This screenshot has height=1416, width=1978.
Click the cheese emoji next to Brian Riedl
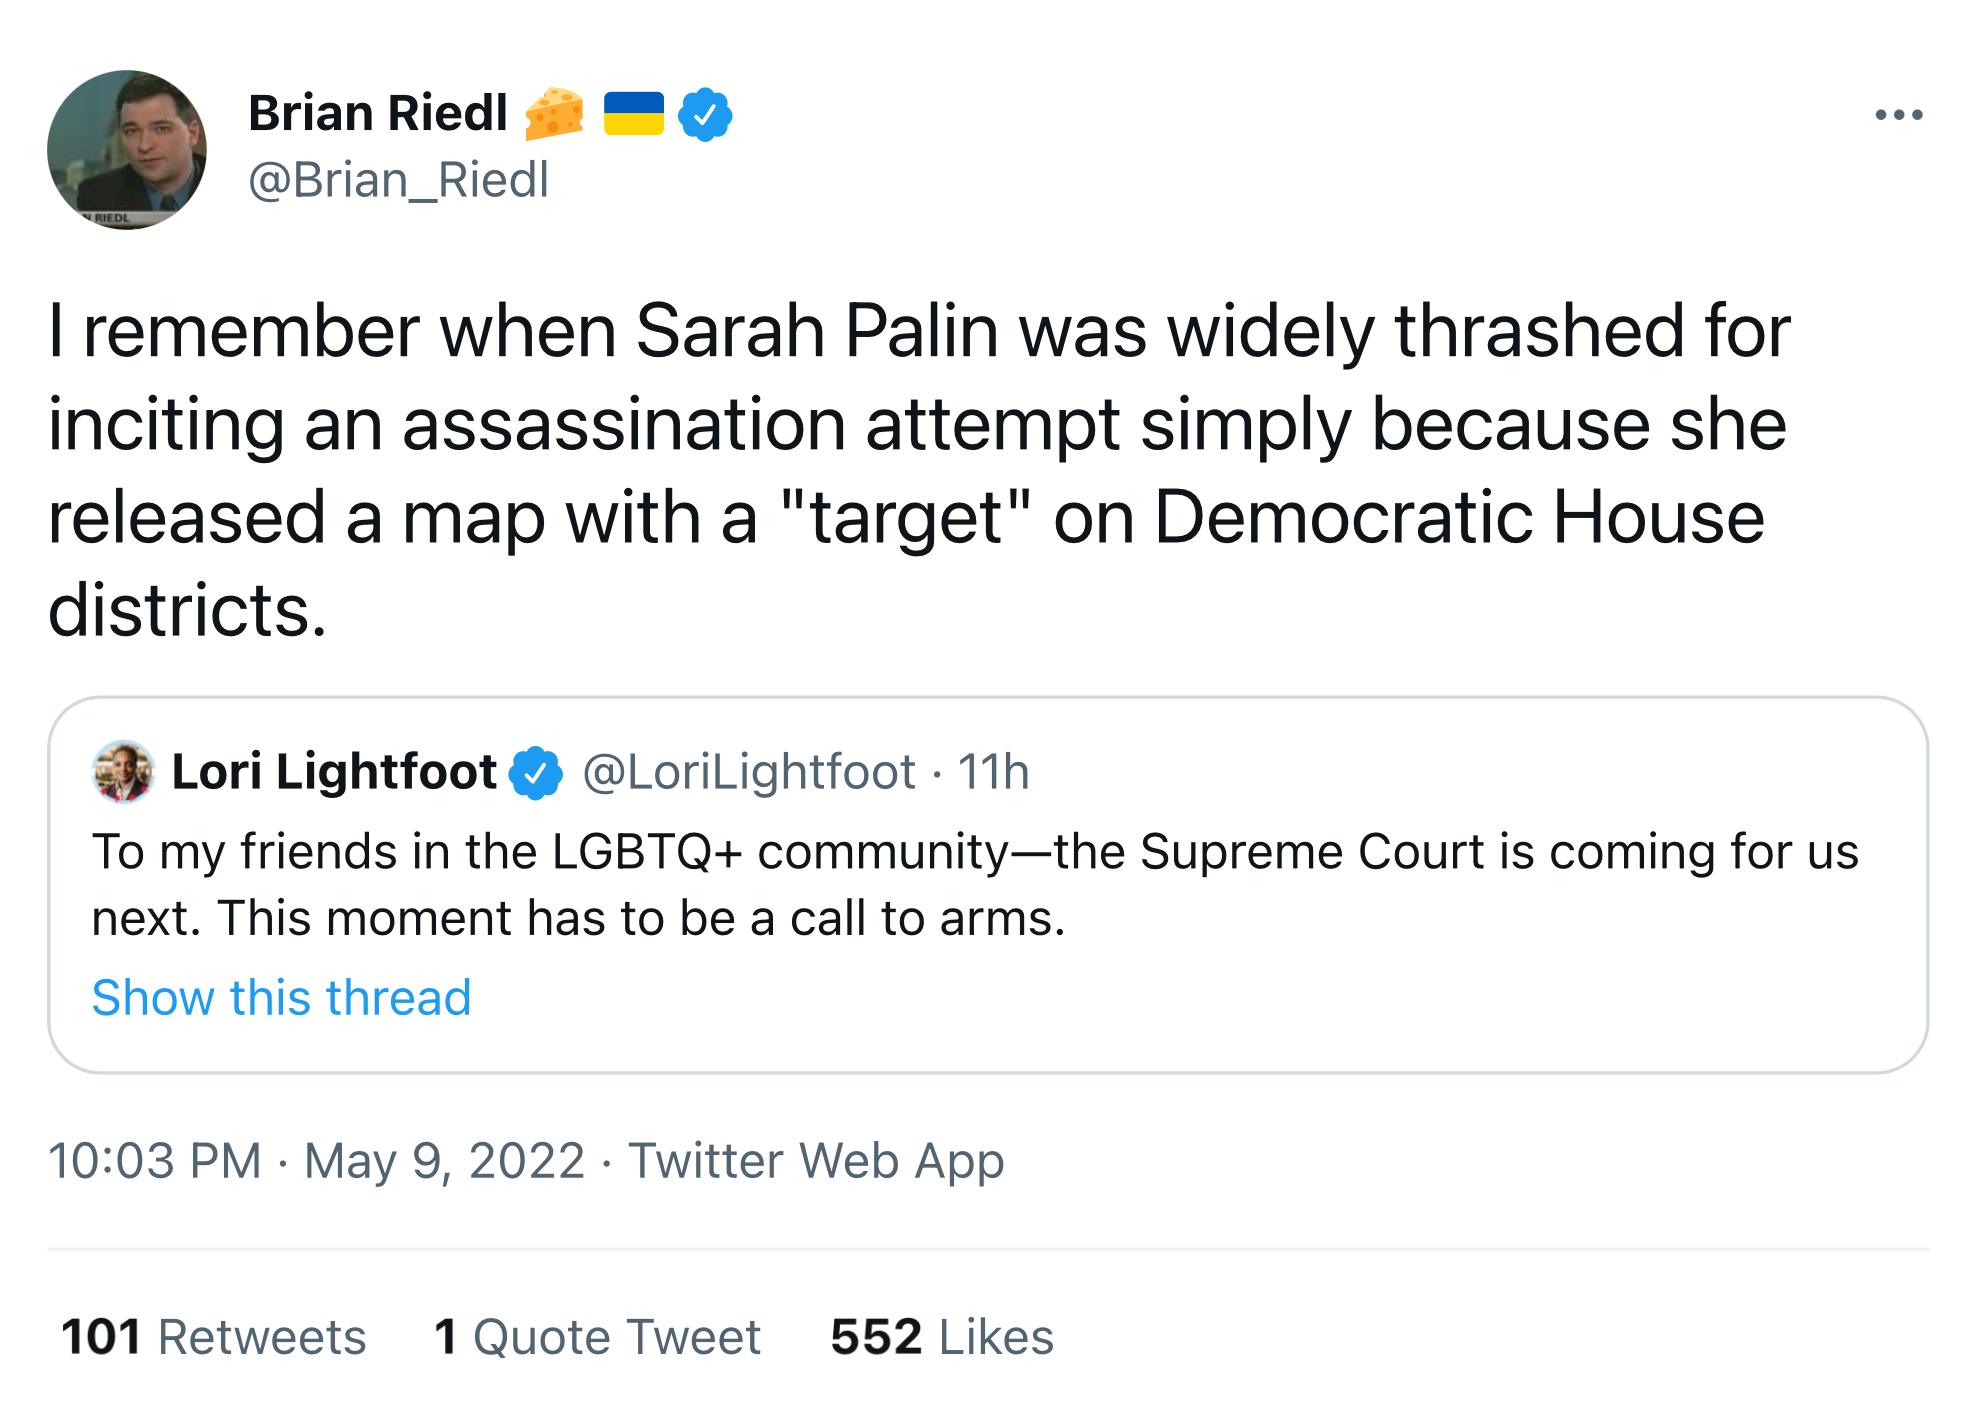(x=554, y=114)
